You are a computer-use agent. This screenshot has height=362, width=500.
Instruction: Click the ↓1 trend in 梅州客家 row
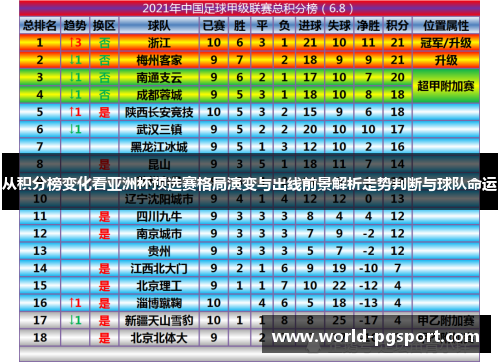(x=75, y=60)
